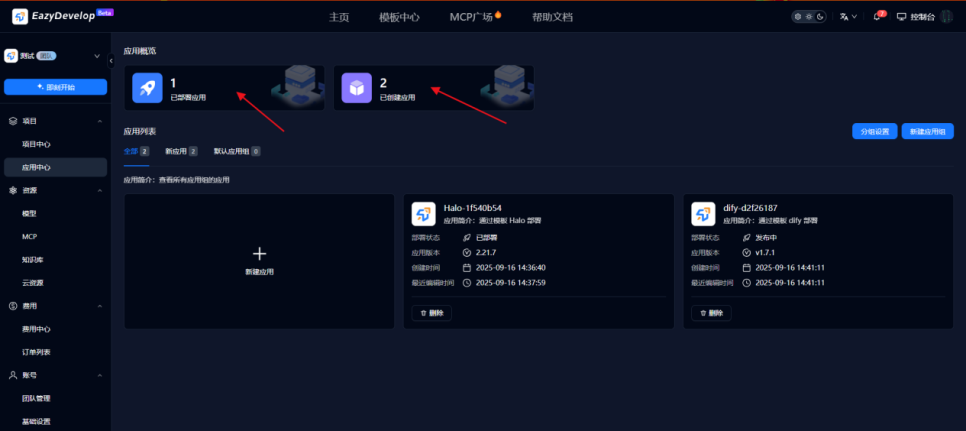
Task: Collapse the 资源 sidebar section
Action: (x=99, y=190)
